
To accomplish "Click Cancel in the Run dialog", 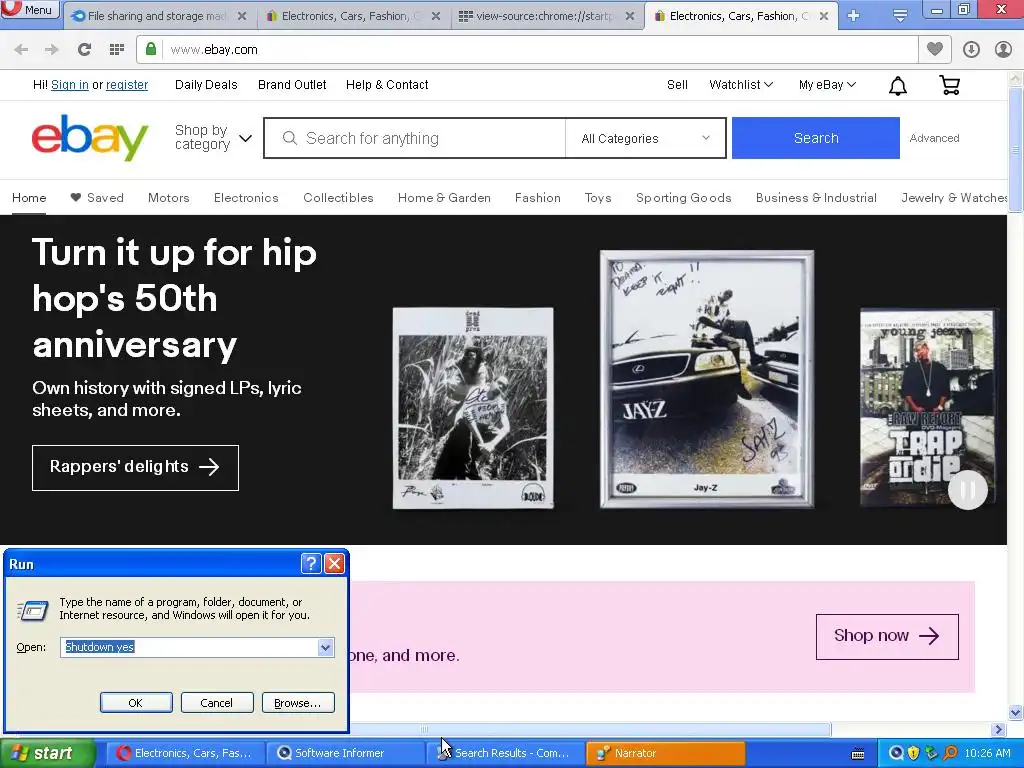I will (x=217, y=703).
